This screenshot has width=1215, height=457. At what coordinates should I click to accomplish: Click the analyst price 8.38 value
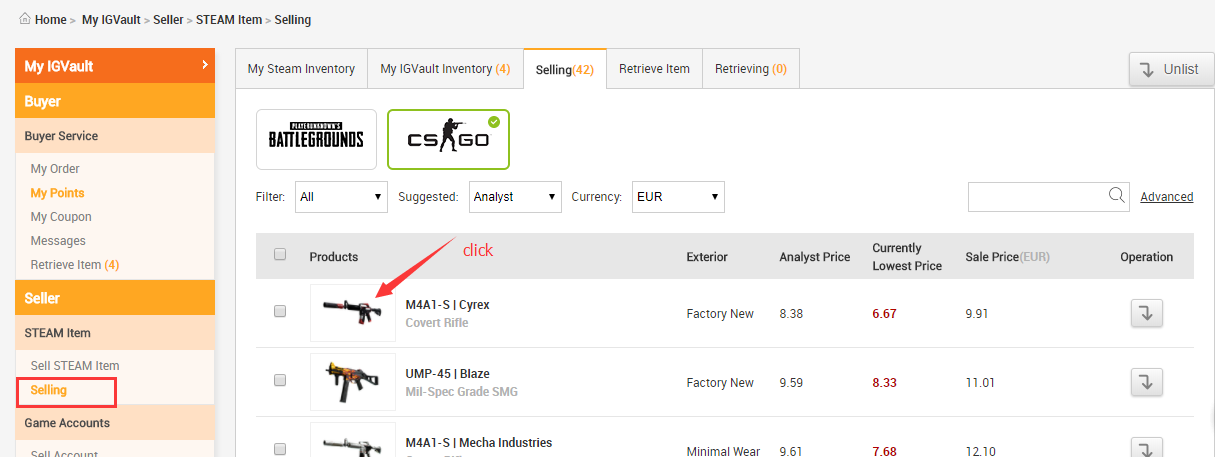click(792, 314)
